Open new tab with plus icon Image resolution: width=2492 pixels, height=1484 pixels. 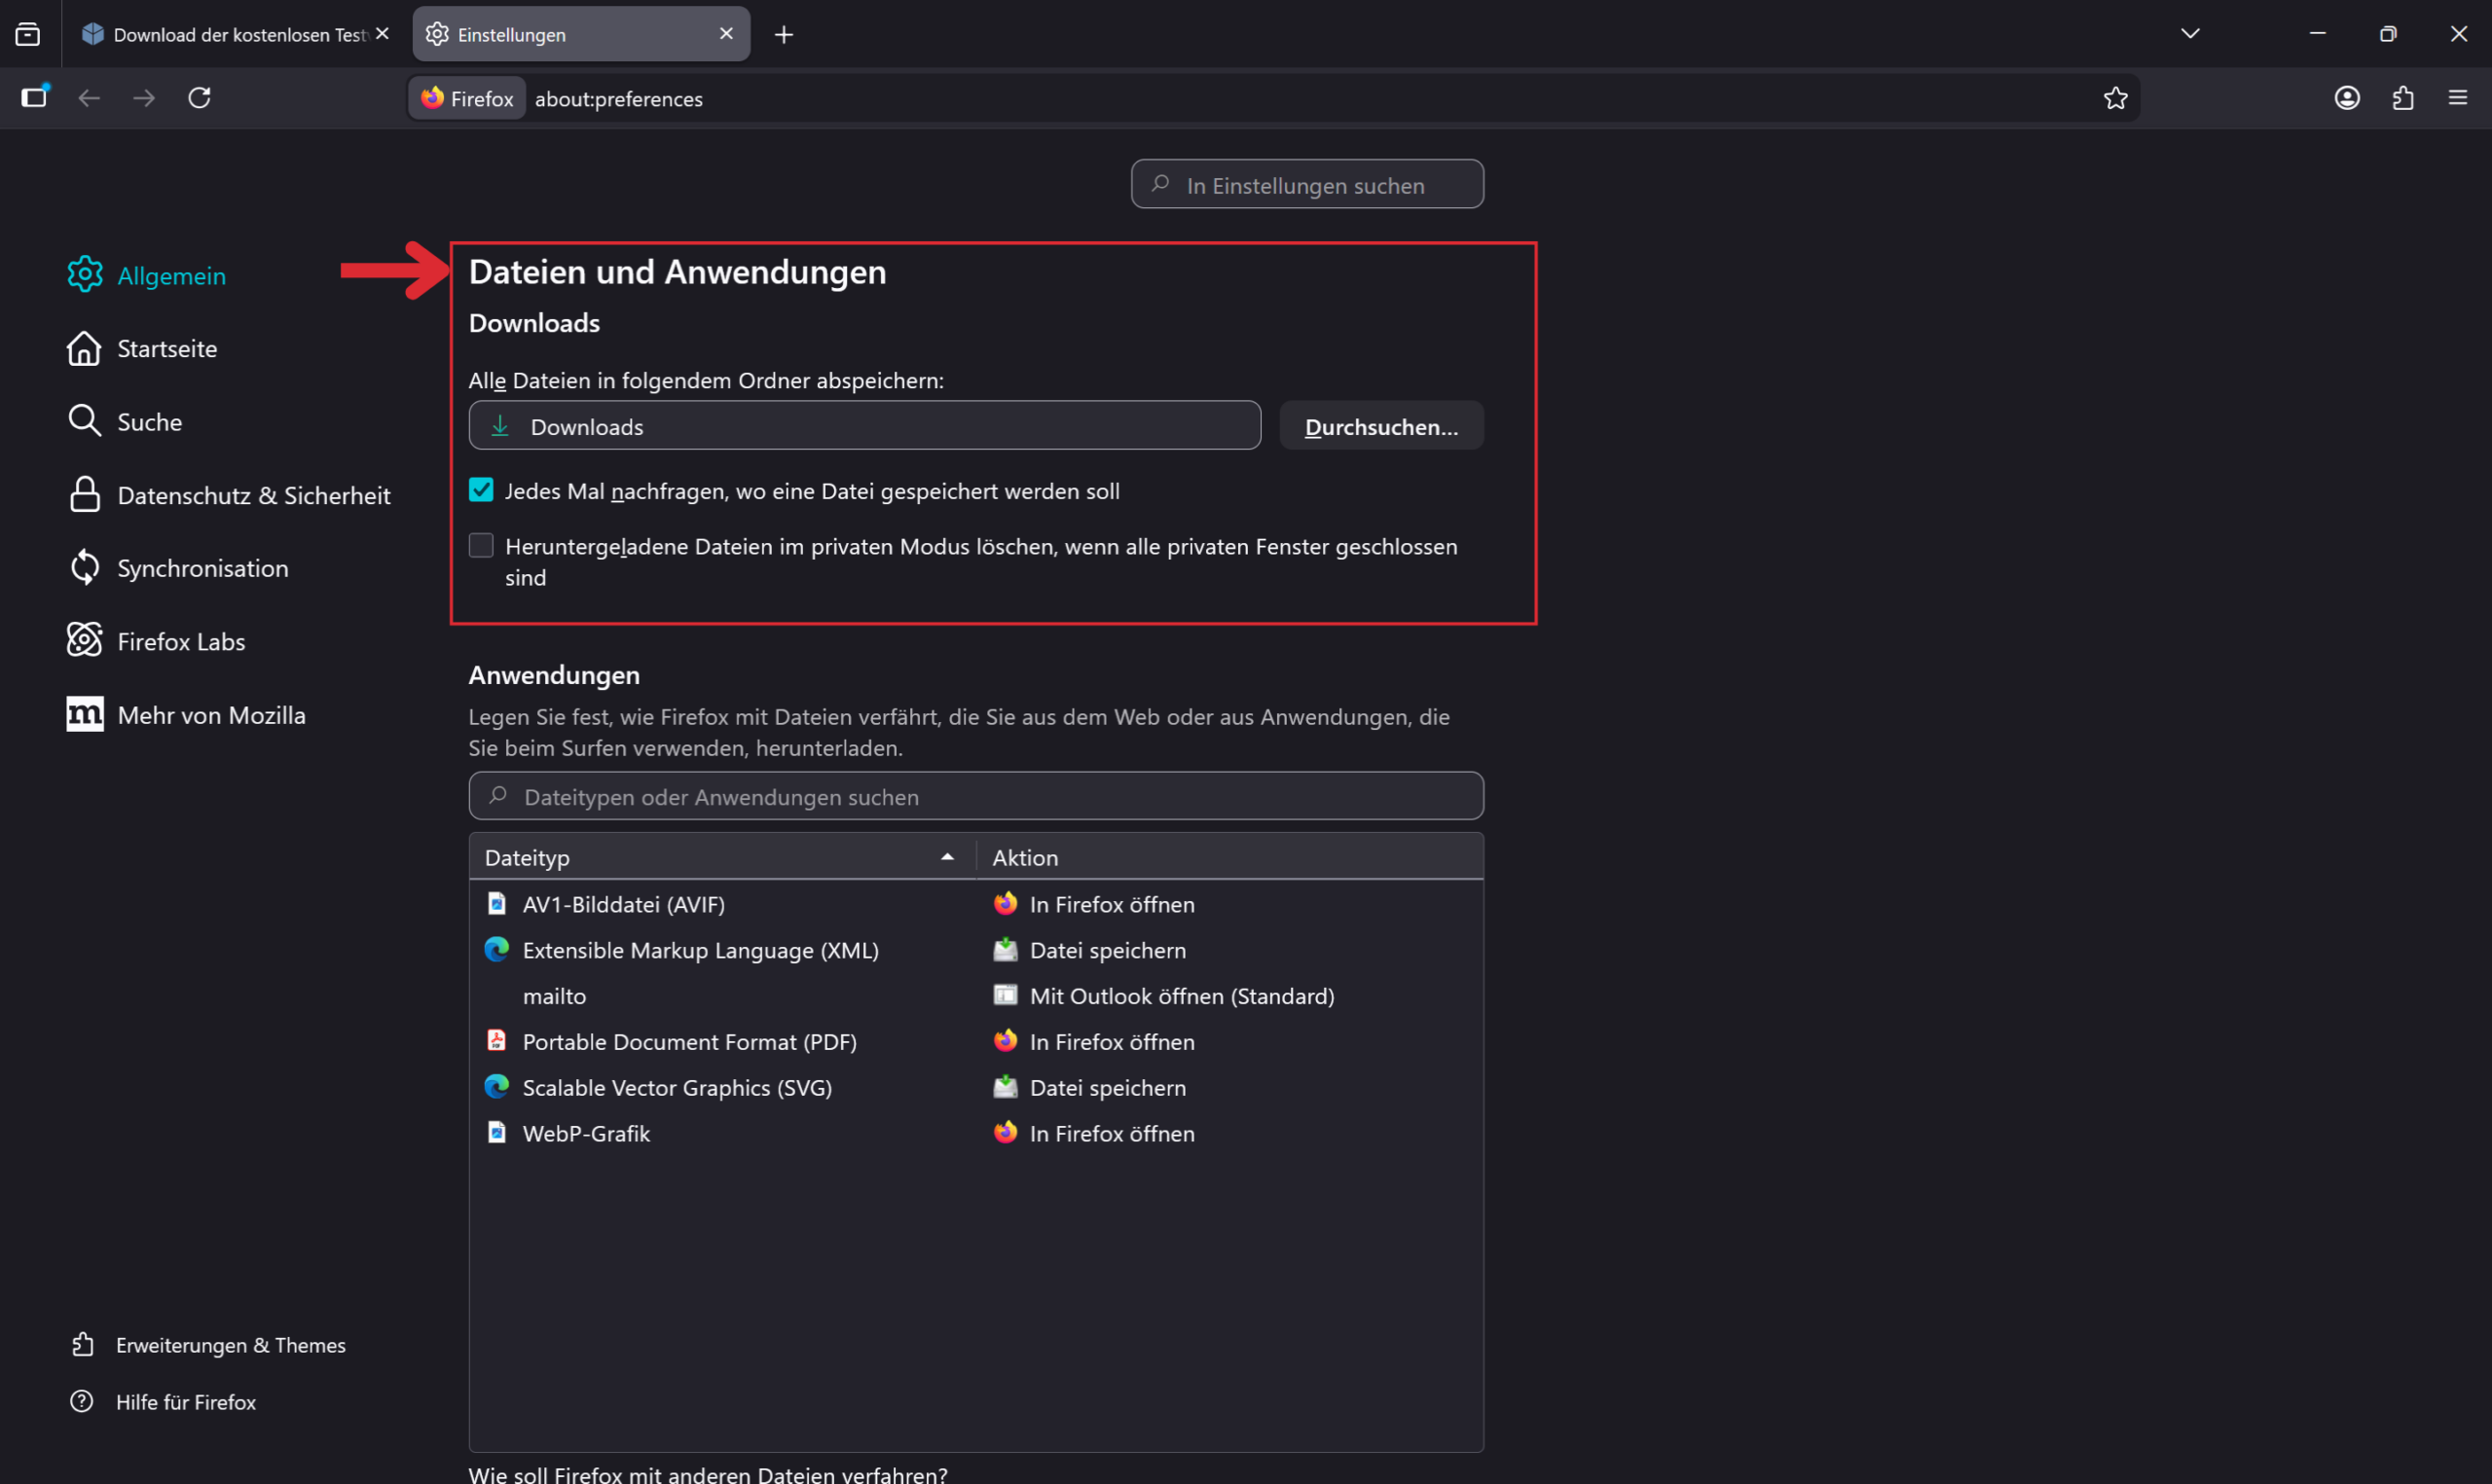pyautogui.click(x=784, y=35)
